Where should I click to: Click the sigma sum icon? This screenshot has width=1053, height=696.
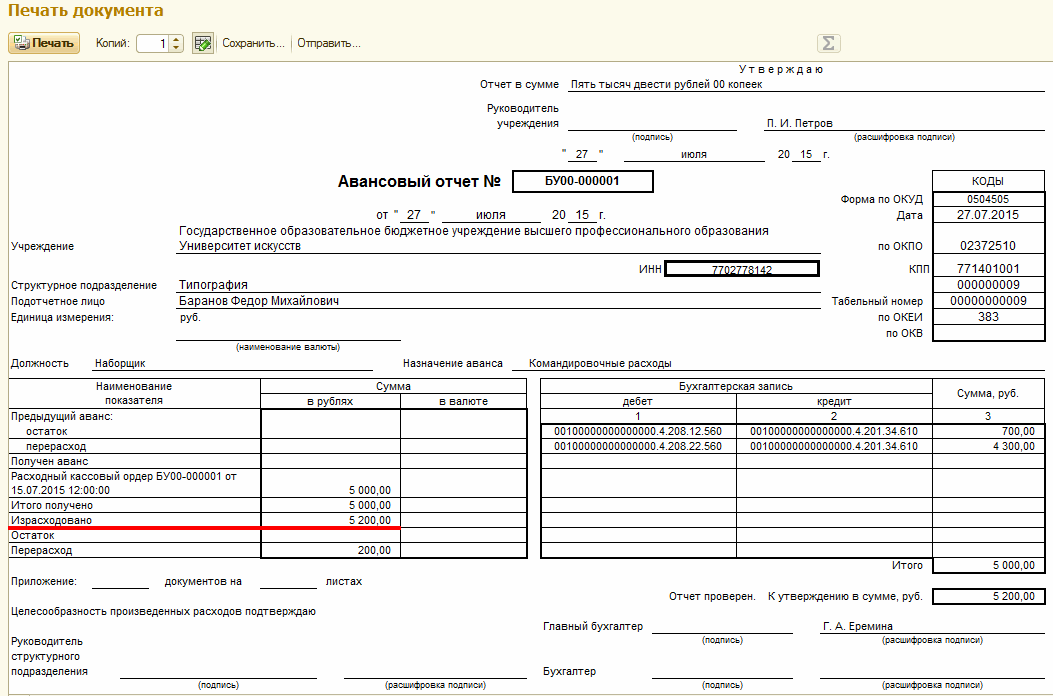pyautogui.click(x=829, y=44)
